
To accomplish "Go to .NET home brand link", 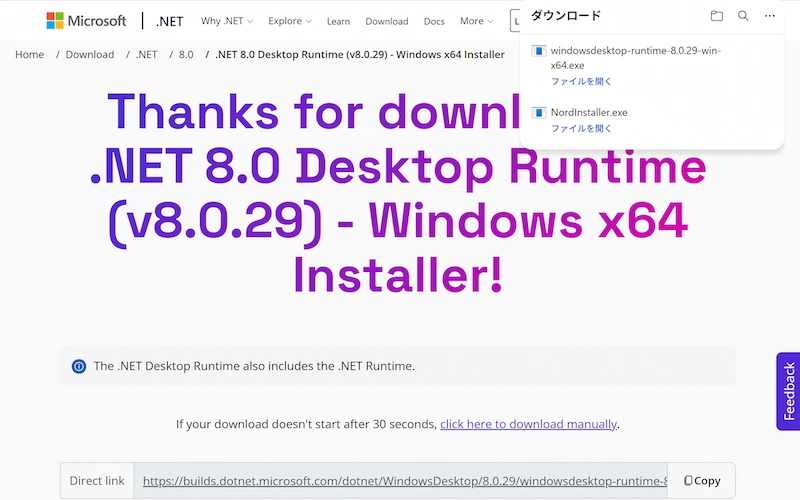I will (169, 21).
